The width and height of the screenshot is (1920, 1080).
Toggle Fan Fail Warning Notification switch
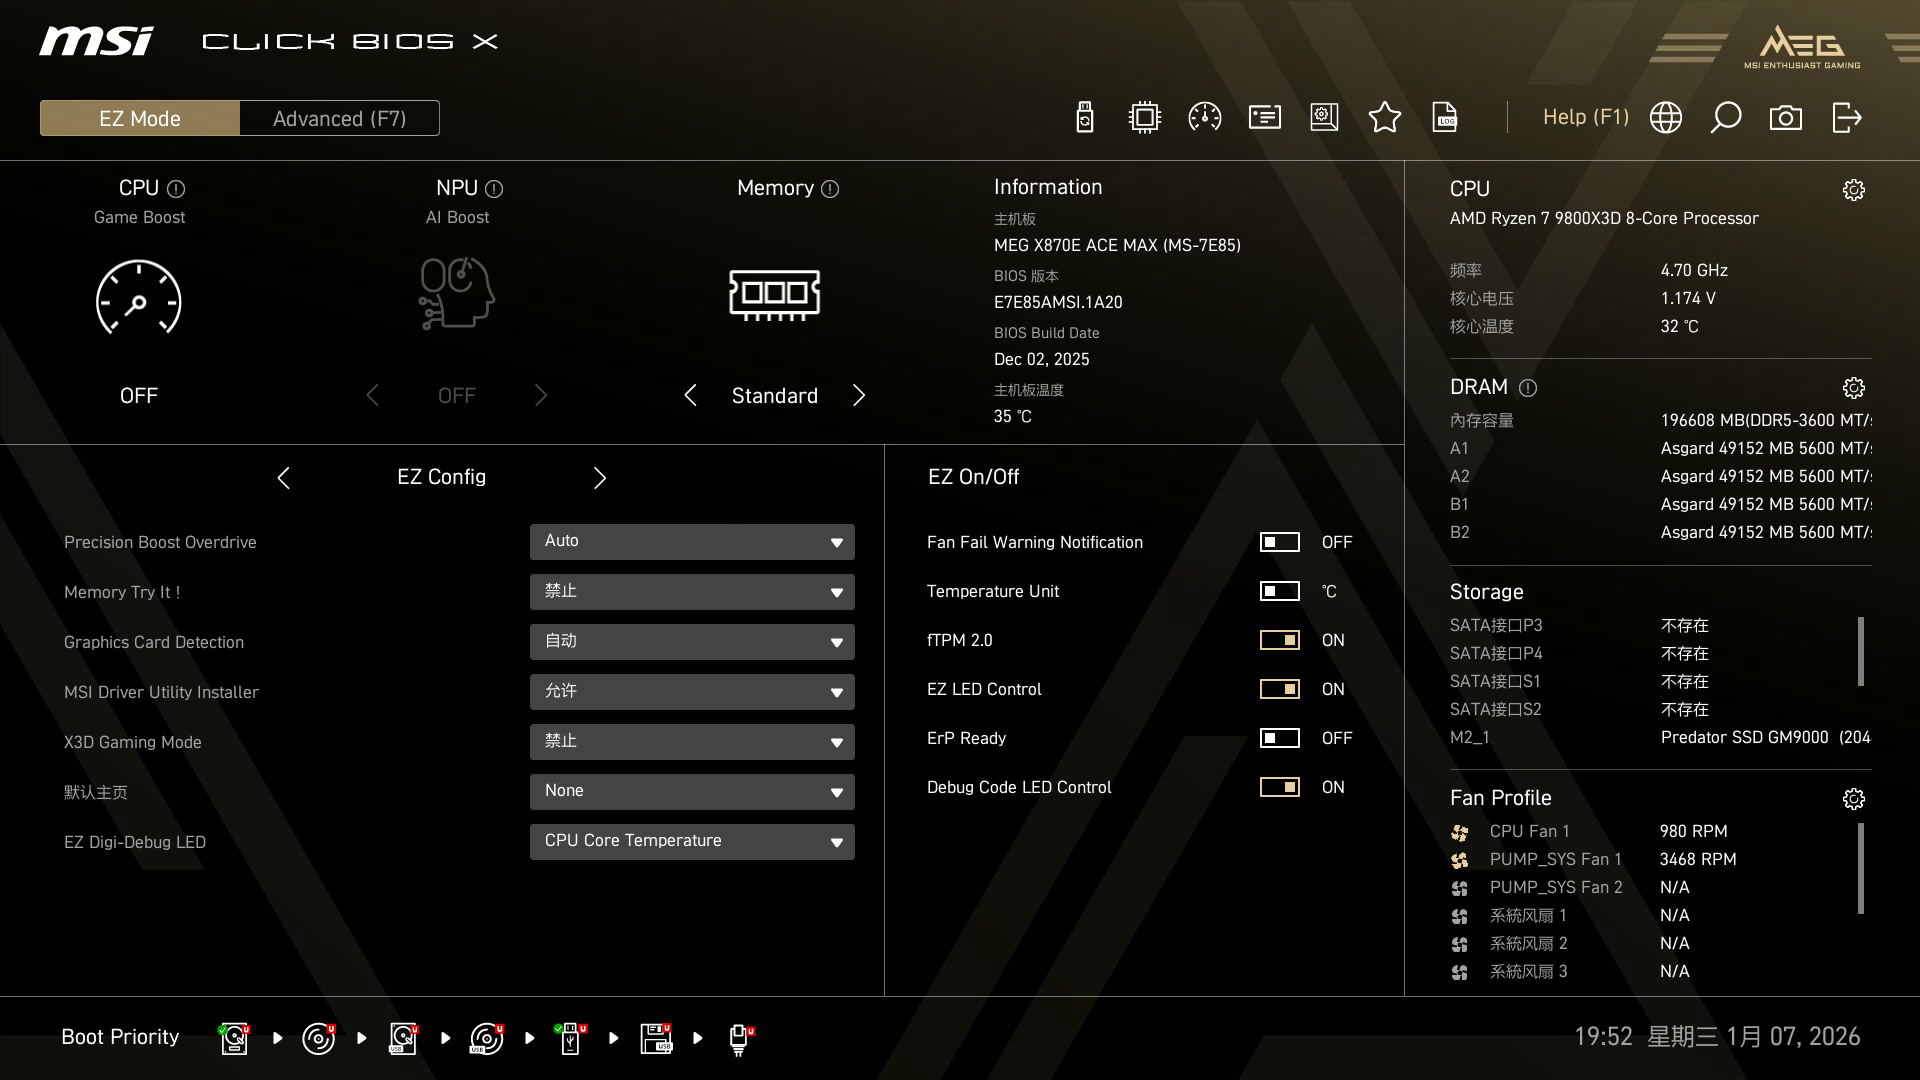point(1279,542)
